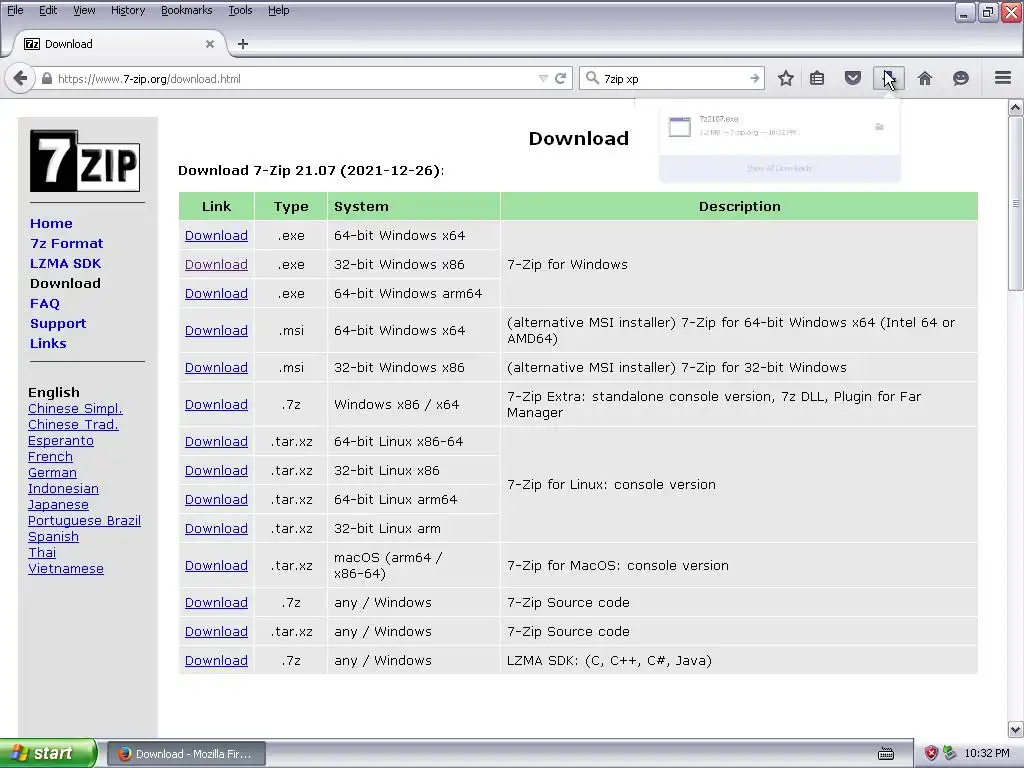Open the hamburger menu button
This screenshot has width=1024, height=768.
[x=1003, y=78]
